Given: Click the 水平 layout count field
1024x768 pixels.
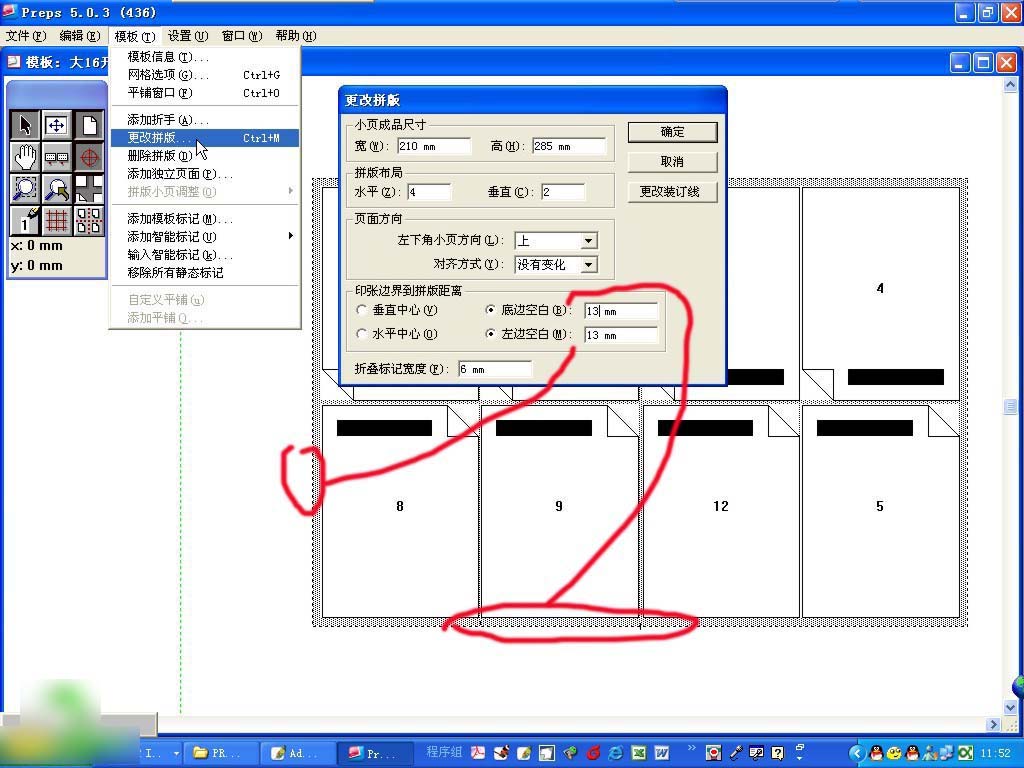Looking at the screenshot, I should pos(428,192).
